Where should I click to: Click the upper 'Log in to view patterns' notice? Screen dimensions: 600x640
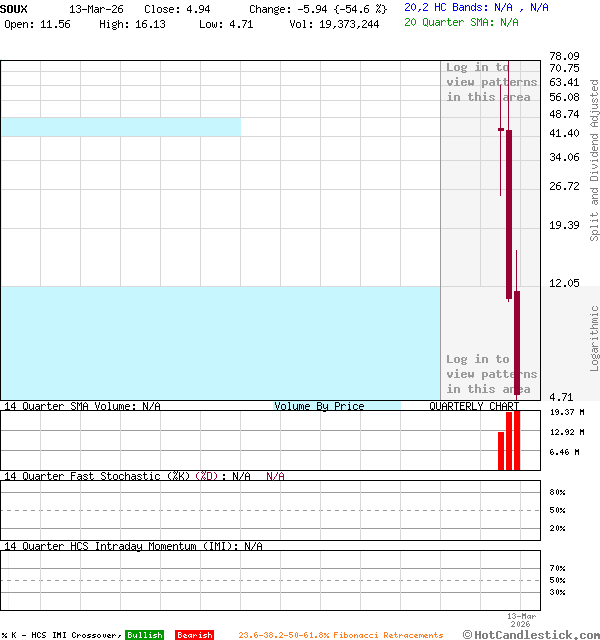491,82
